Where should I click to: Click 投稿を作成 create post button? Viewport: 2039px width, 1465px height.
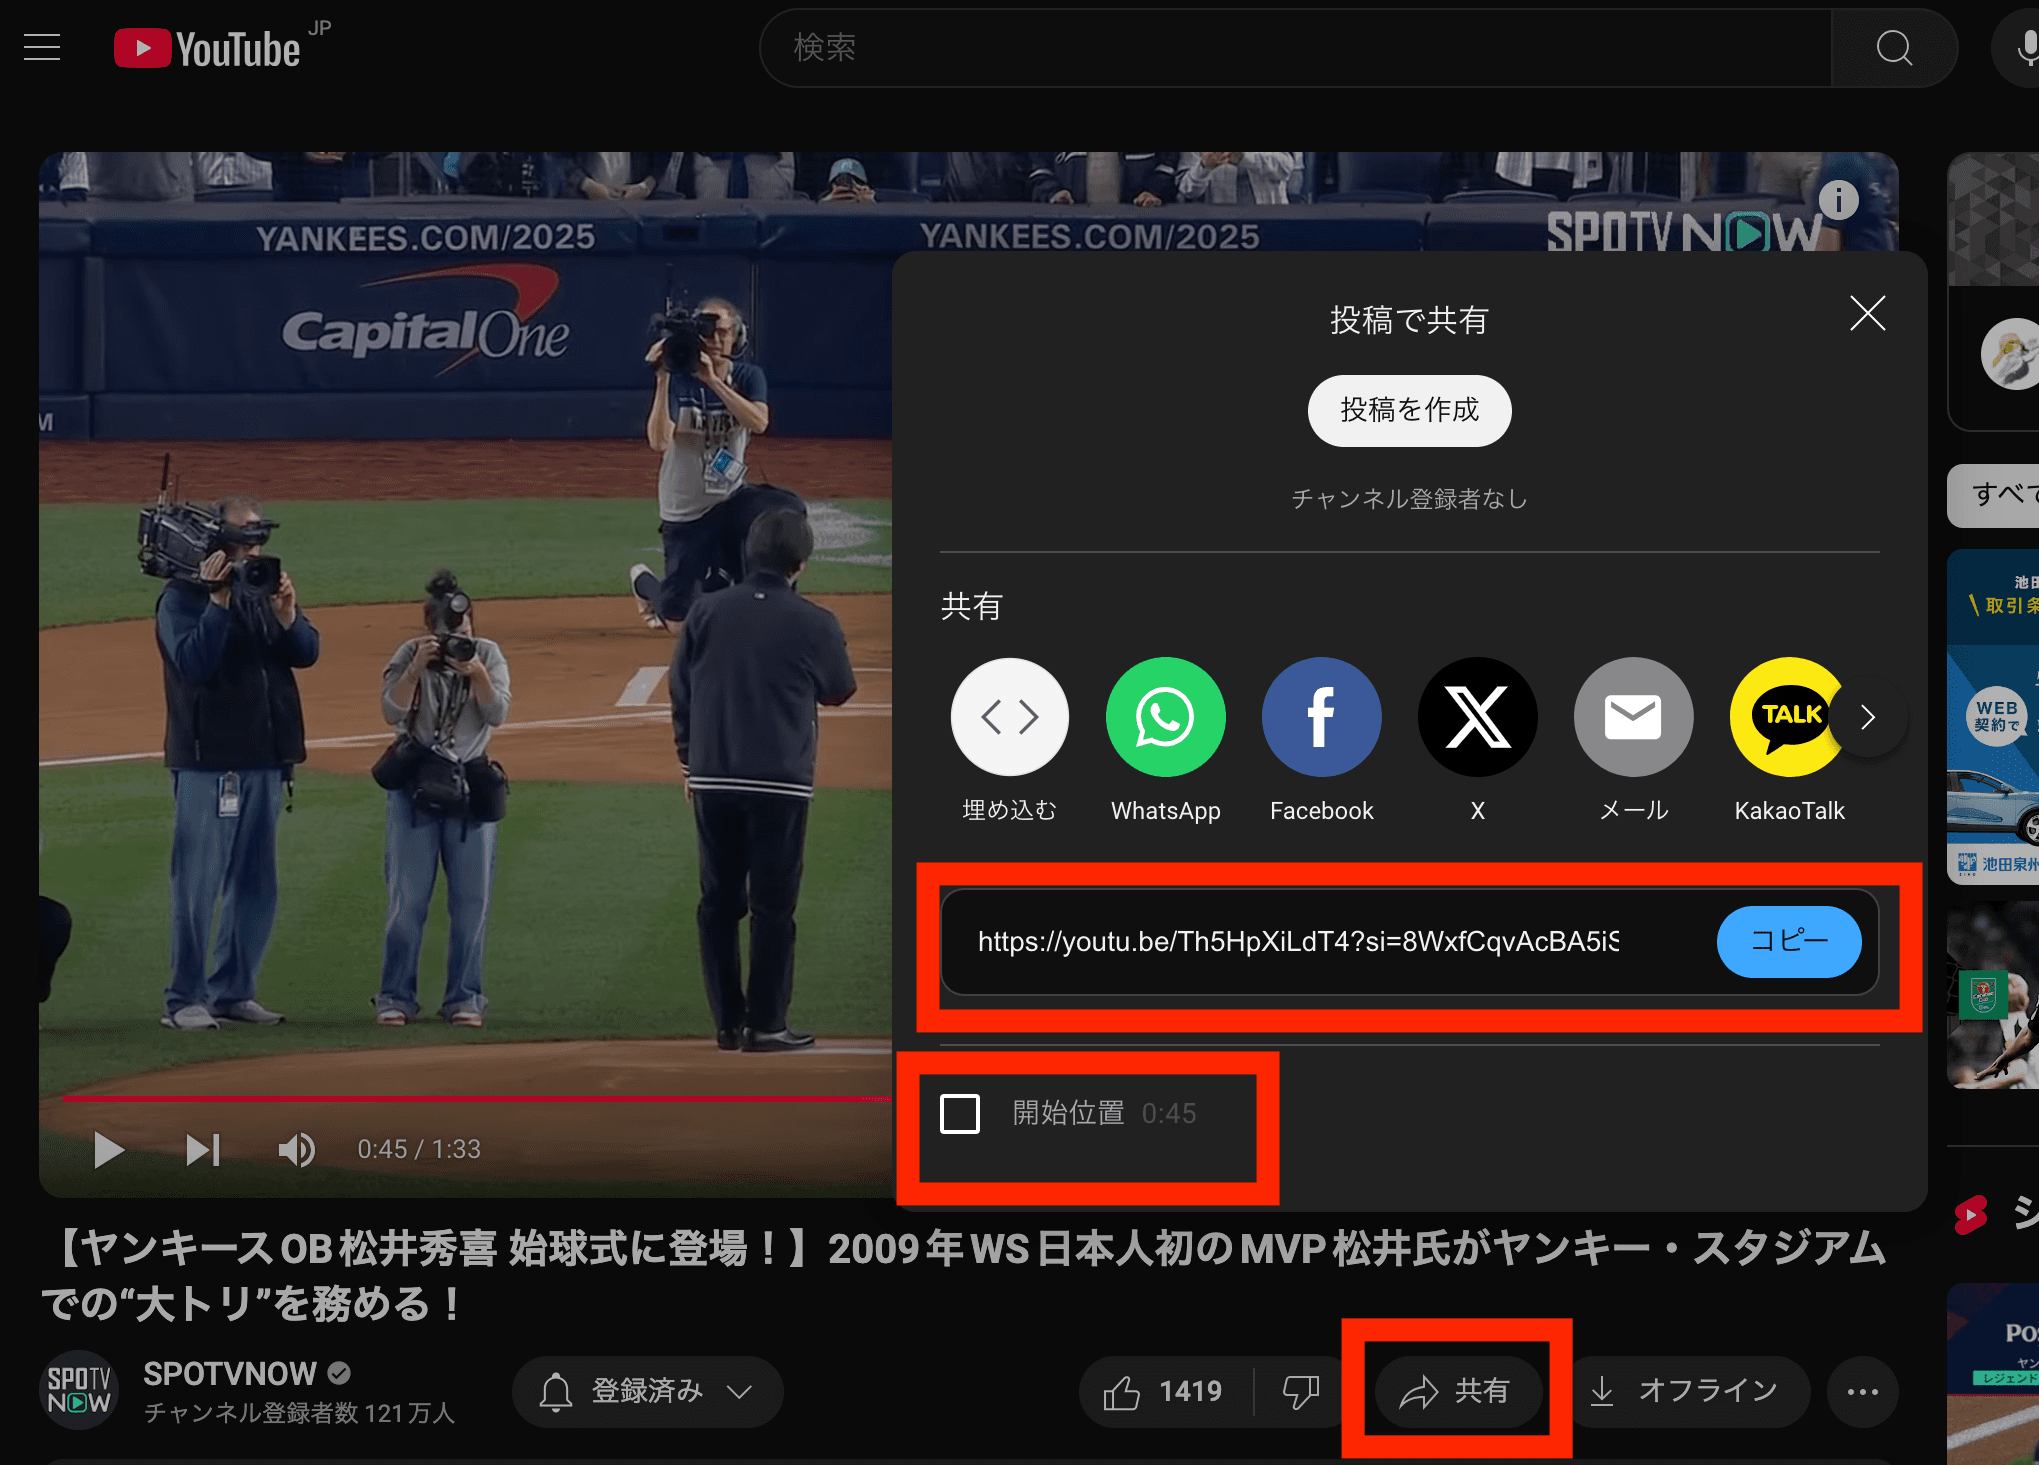(1409, 412)
